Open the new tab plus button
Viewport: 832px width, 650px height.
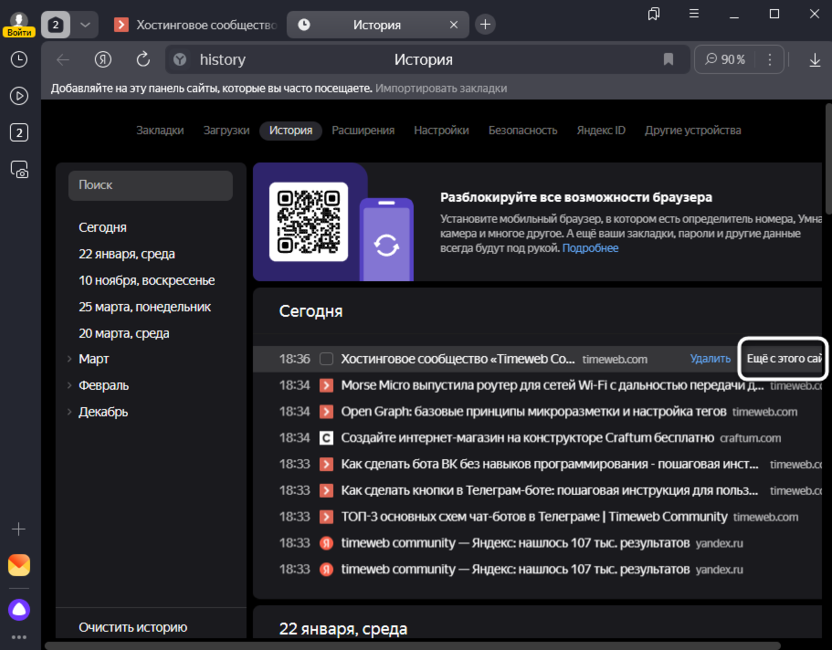[x=485, y=24]
